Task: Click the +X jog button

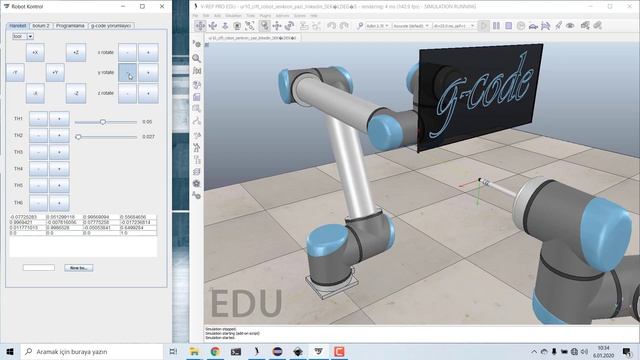Action: pyautogui.click(x=35, y=53)
